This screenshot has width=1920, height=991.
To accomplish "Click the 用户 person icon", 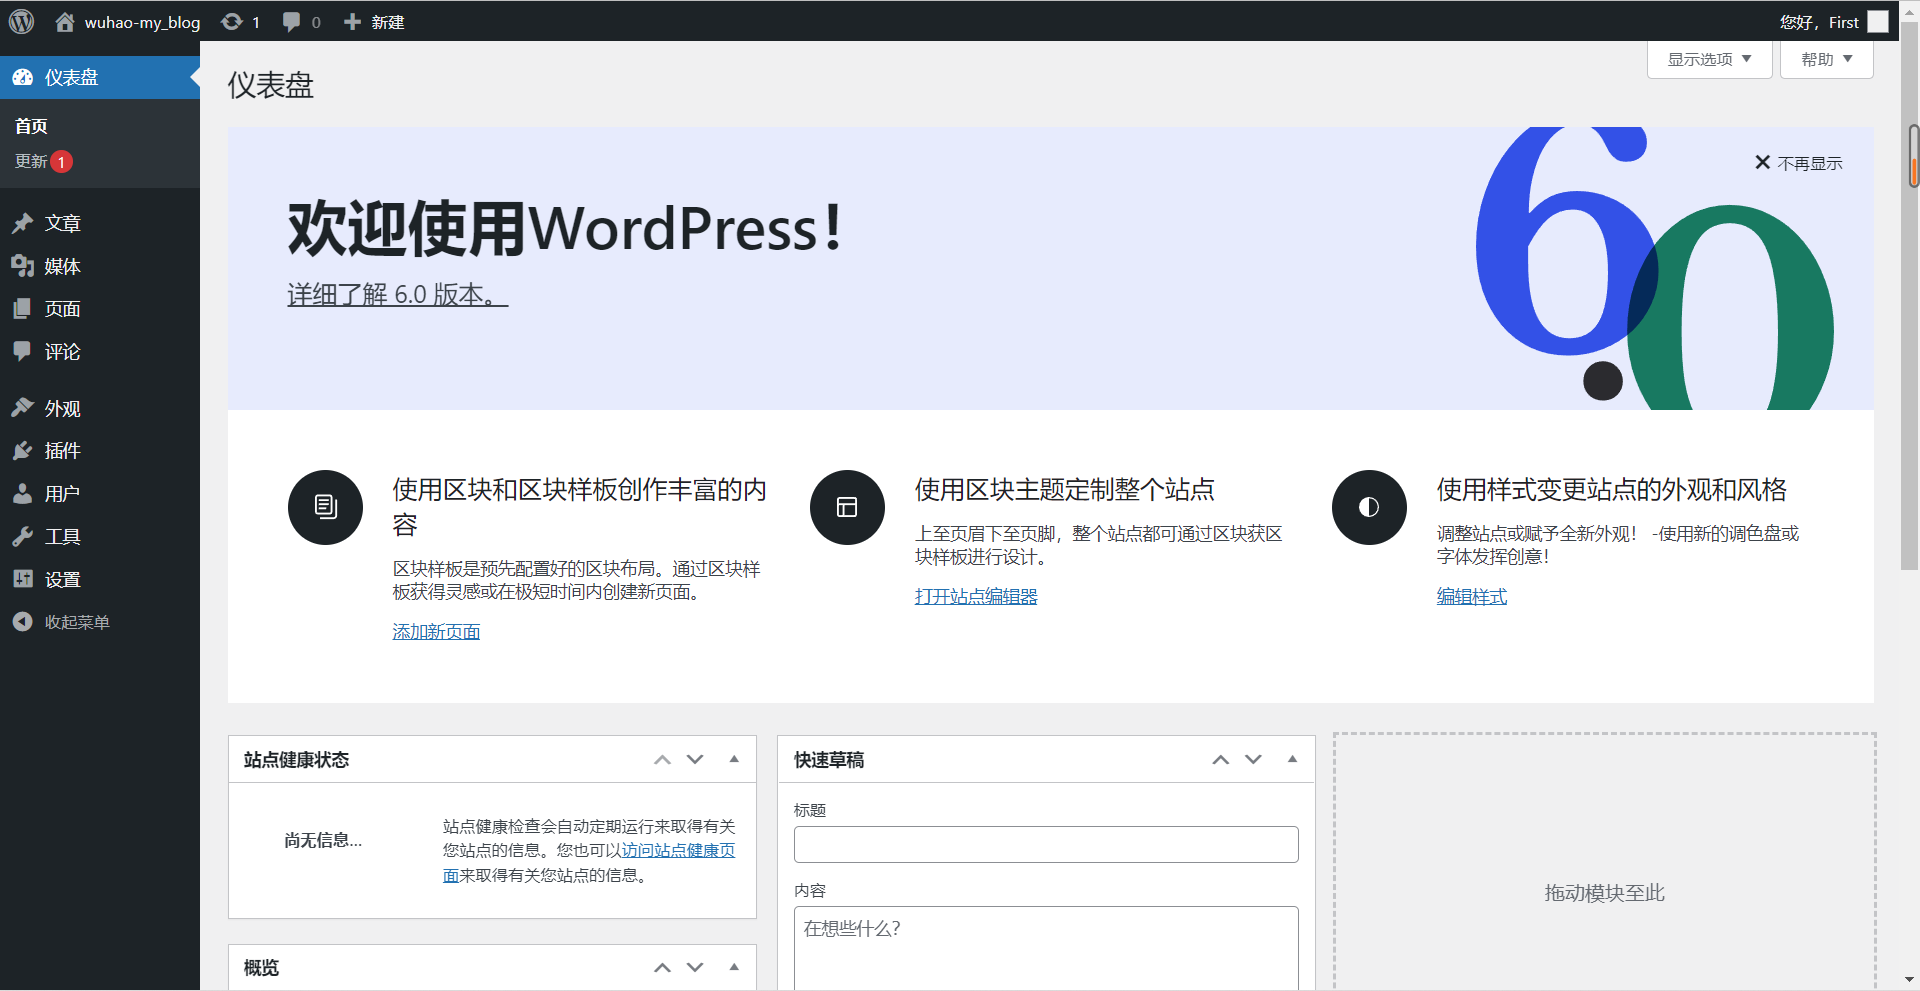I will coord(23,494).
